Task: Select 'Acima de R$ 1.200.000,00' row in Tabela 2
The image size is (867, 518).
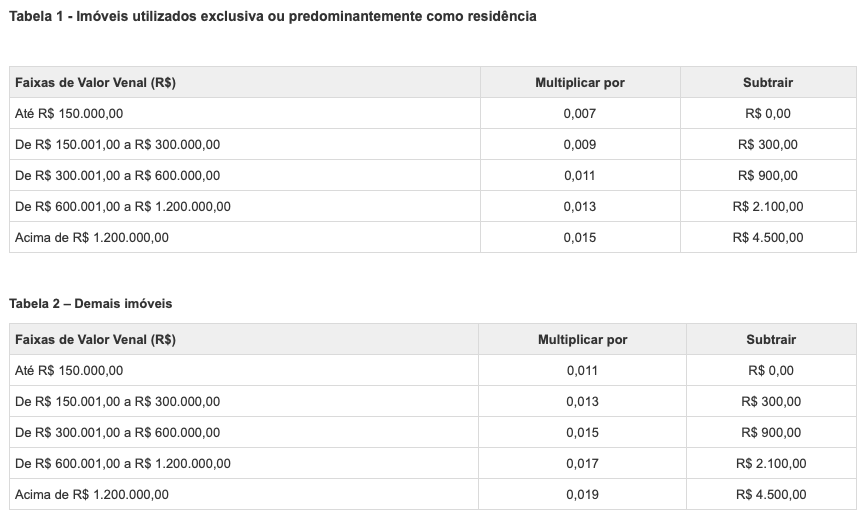Action: (92, 494)
